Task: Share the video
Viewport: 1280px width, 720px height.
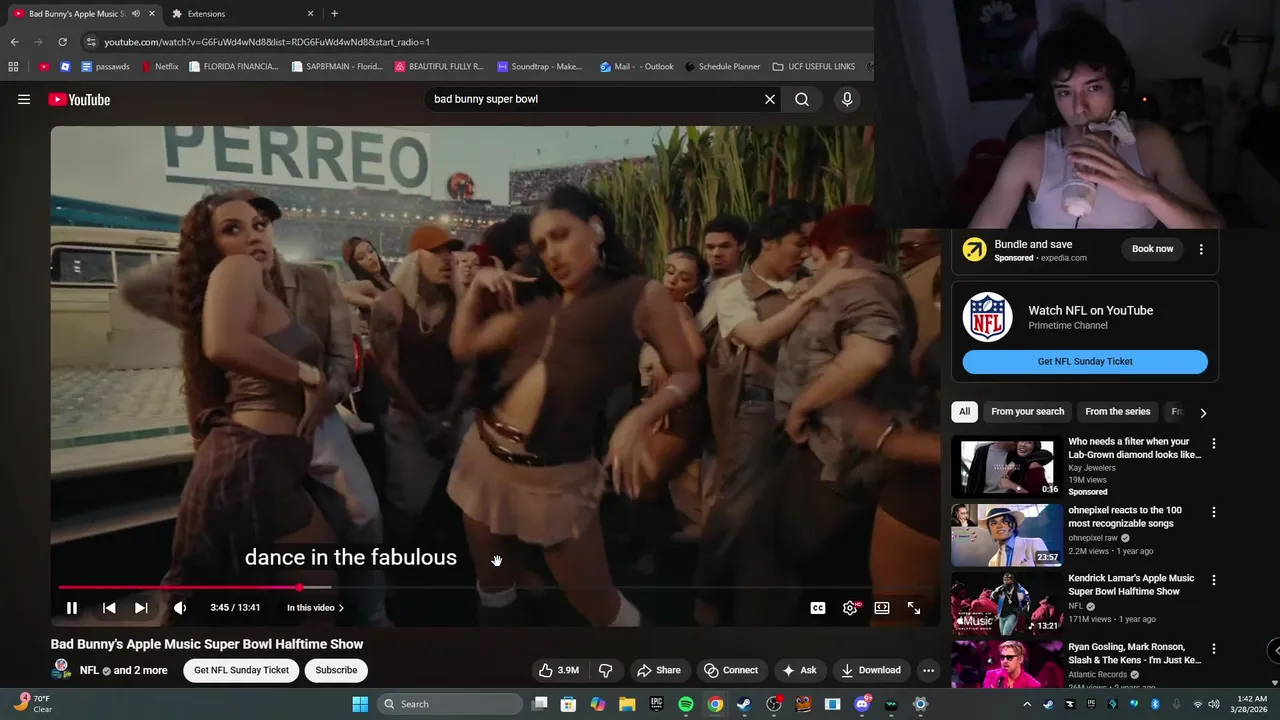Action: 659,670
